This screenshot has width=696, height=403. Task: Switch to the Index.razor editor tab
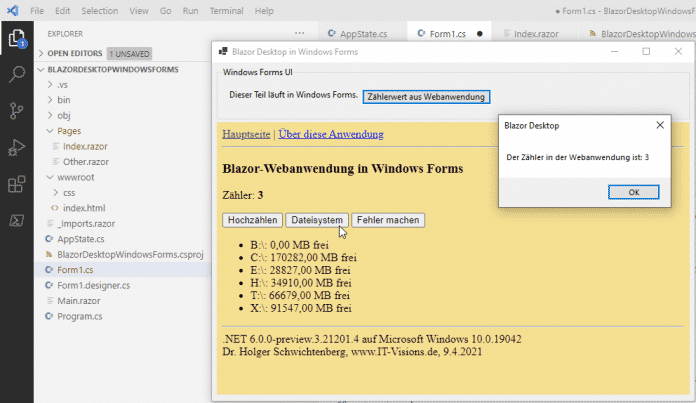coord(535,34)
